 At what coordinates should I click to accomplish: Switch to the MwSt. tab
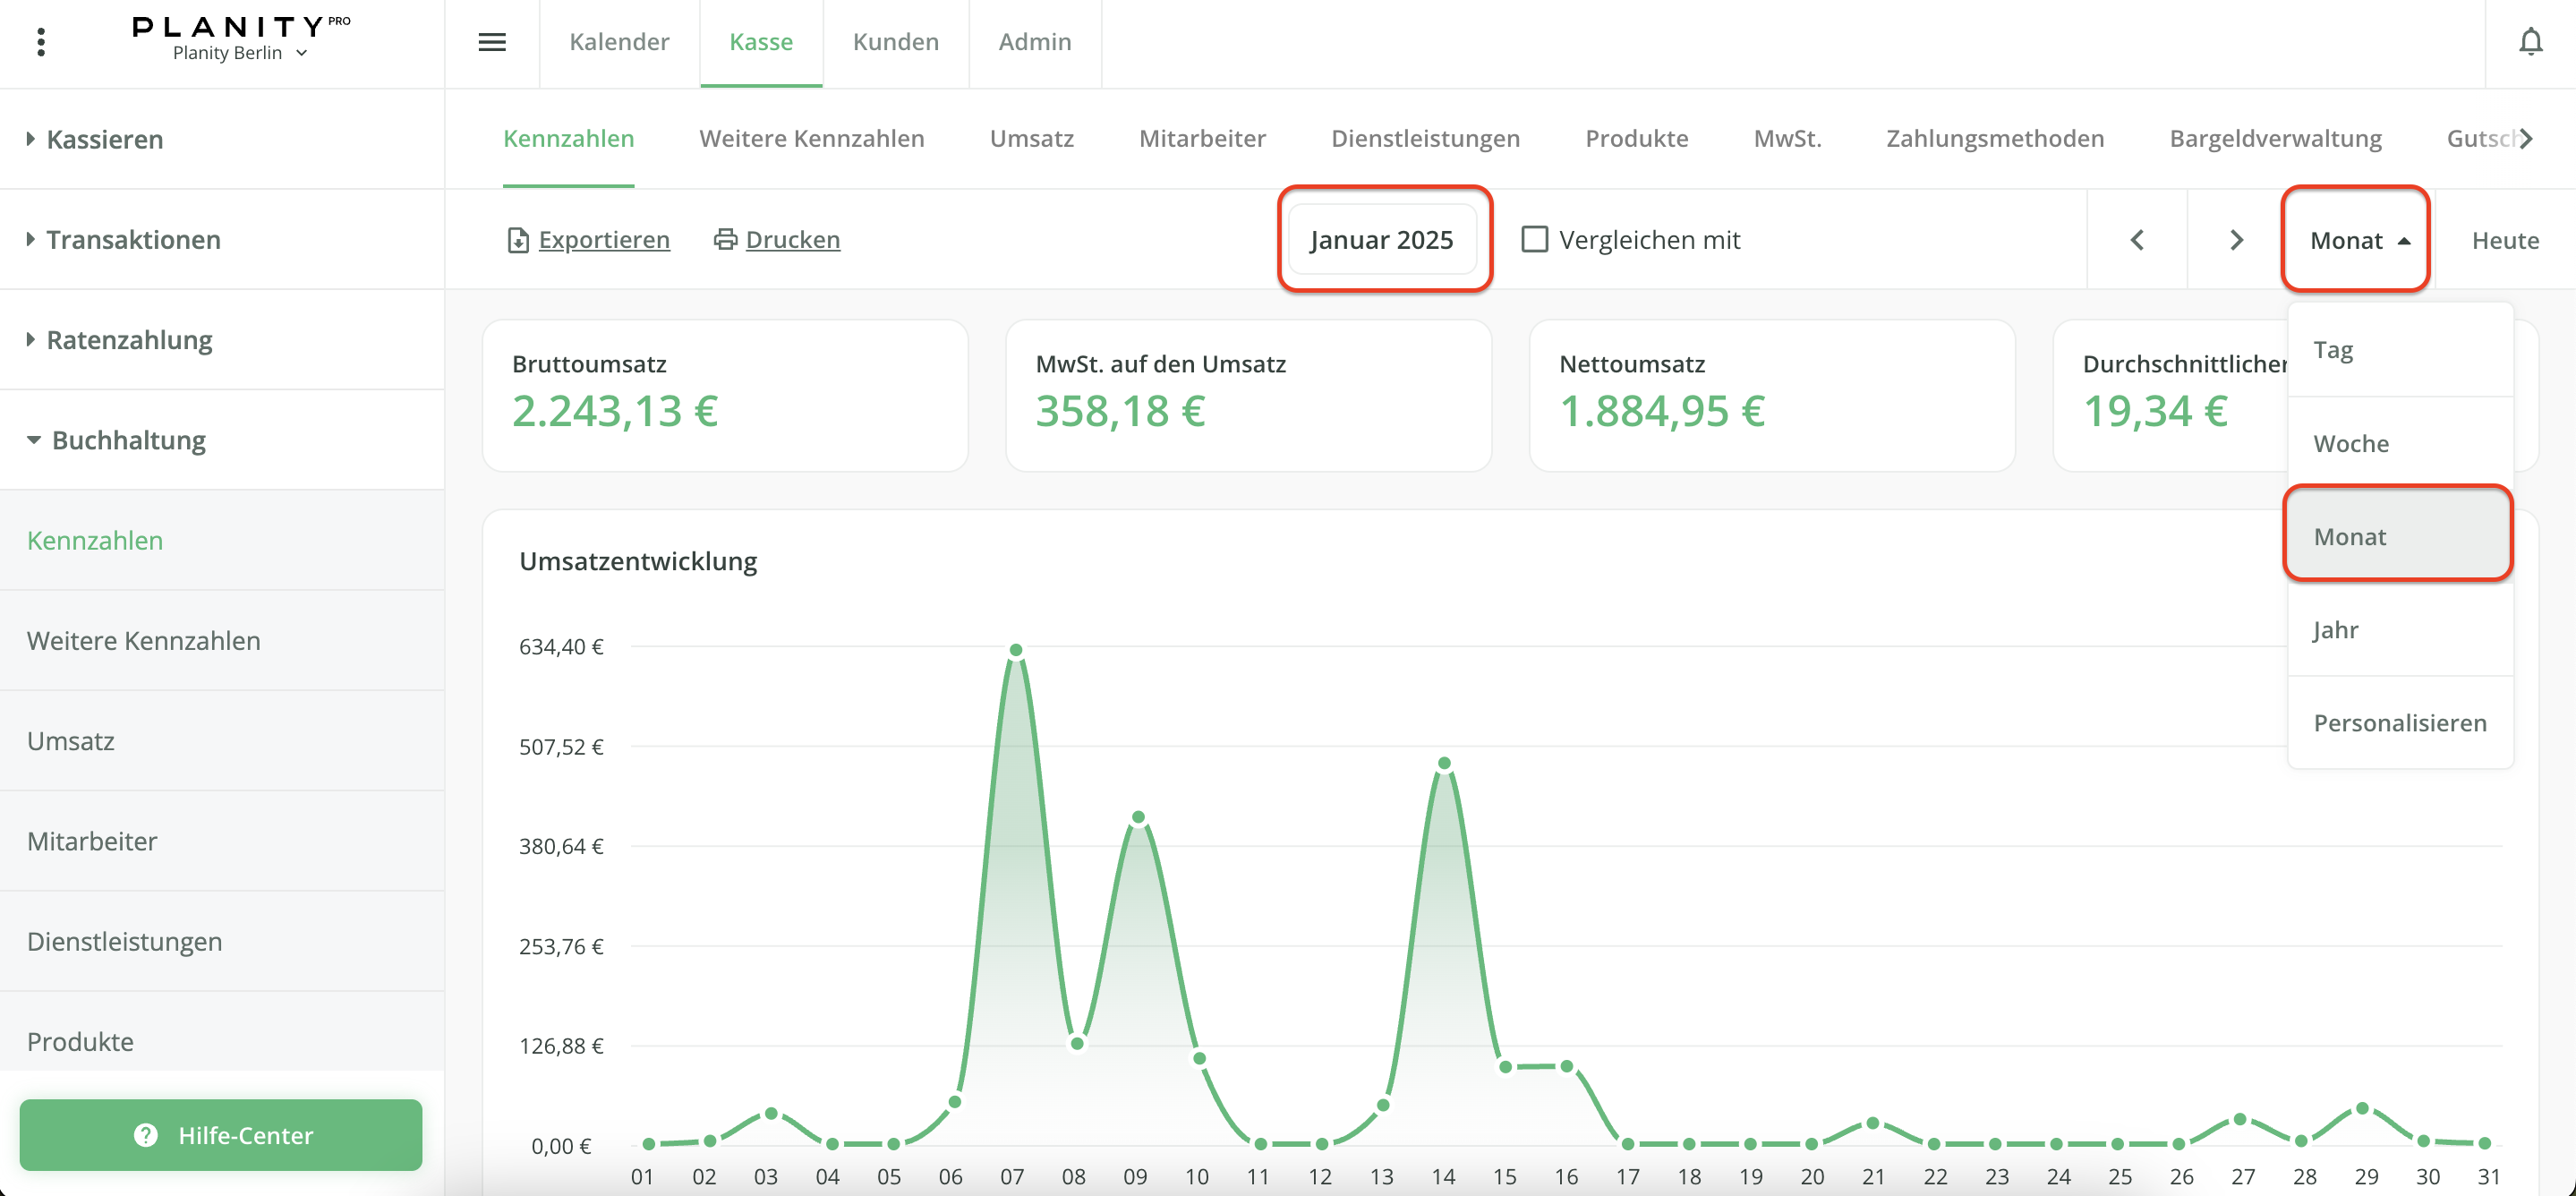(x=1787, y=139)
